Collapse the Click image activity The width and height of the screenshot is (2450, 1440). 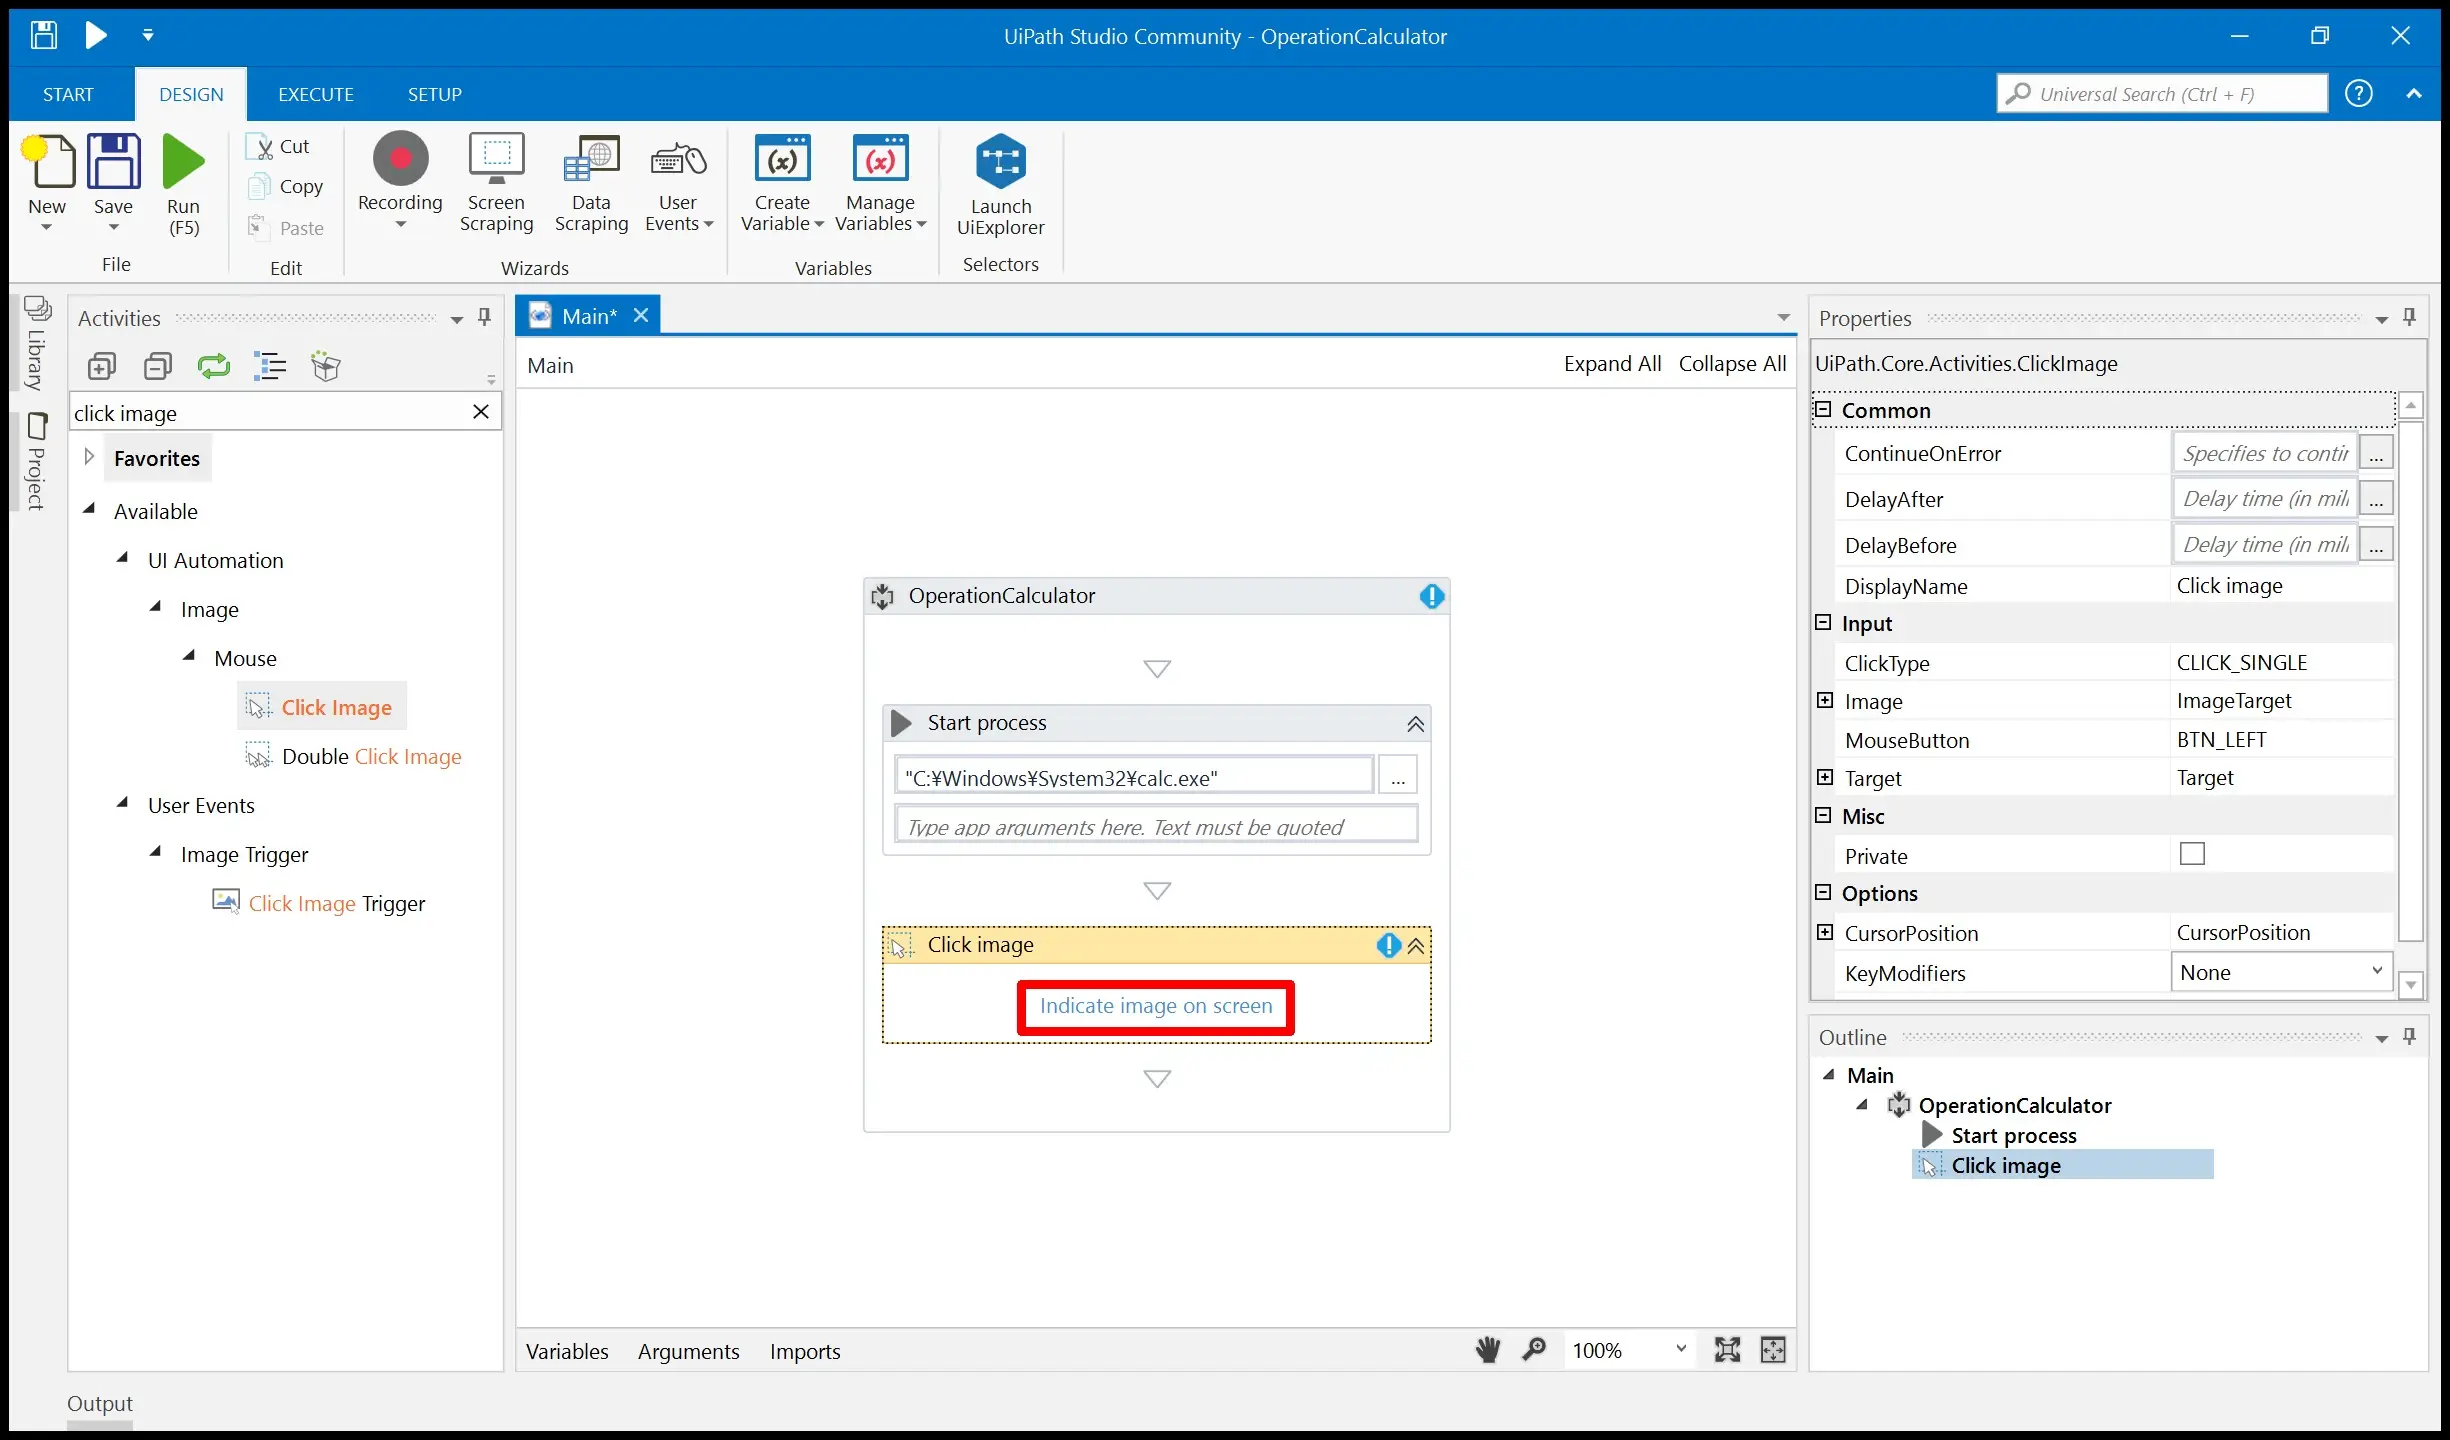click(1415, 946)
